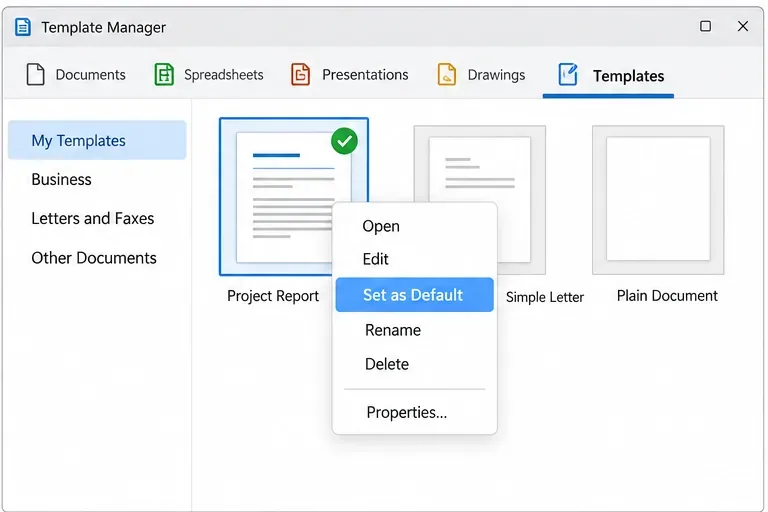
Task: Open Properties... from the context menu
Action: [414, 413]
